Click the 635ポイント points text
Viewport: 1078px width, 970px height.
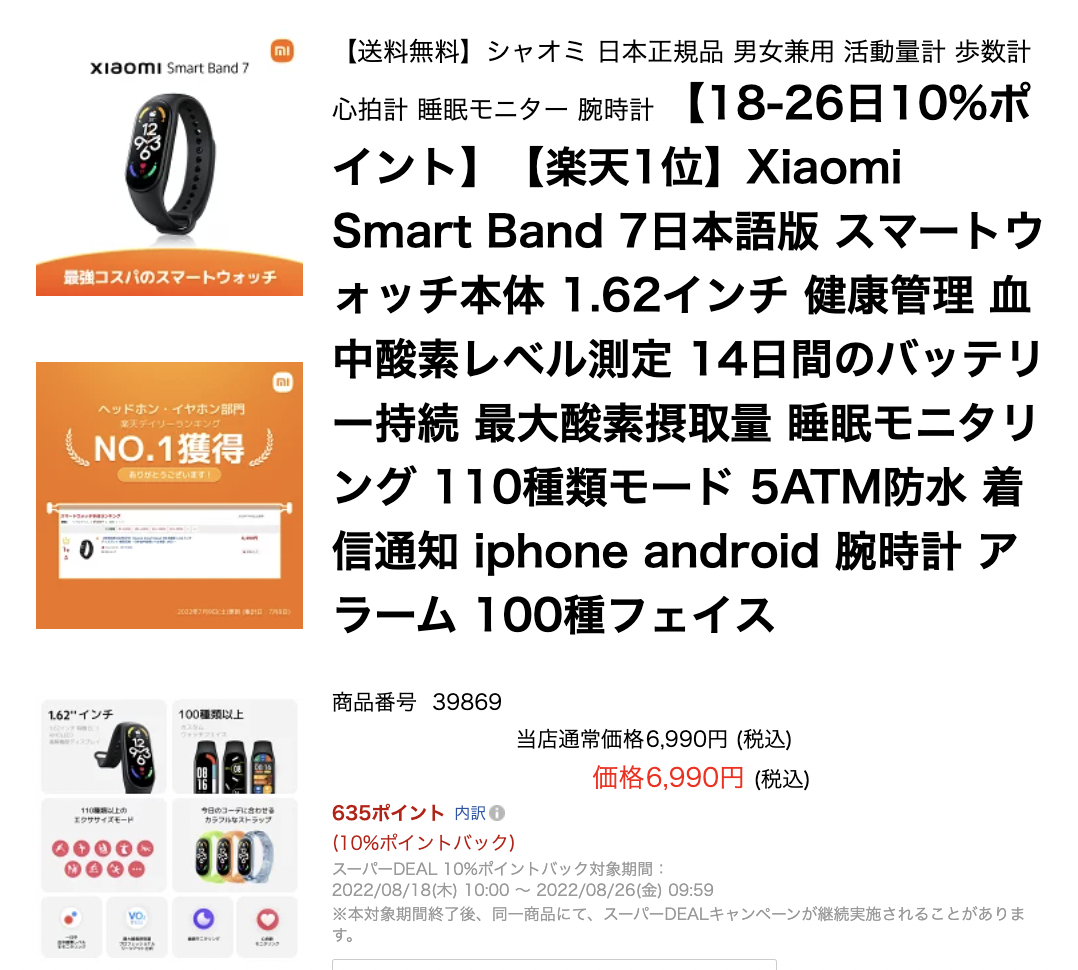pos(388,813)
